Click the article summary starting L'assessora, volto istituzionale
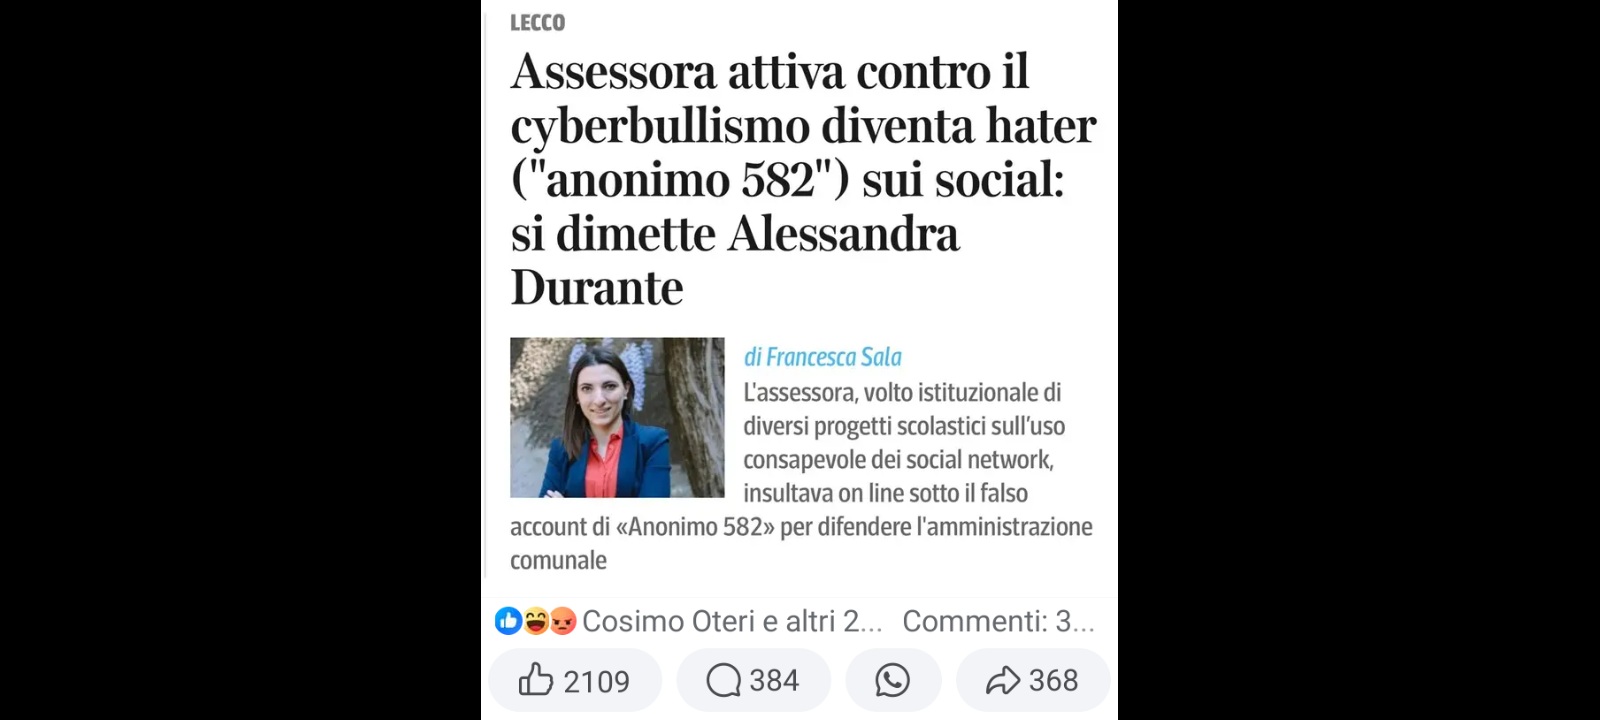This screenshot has width=1600, height=720. point(803,476)
